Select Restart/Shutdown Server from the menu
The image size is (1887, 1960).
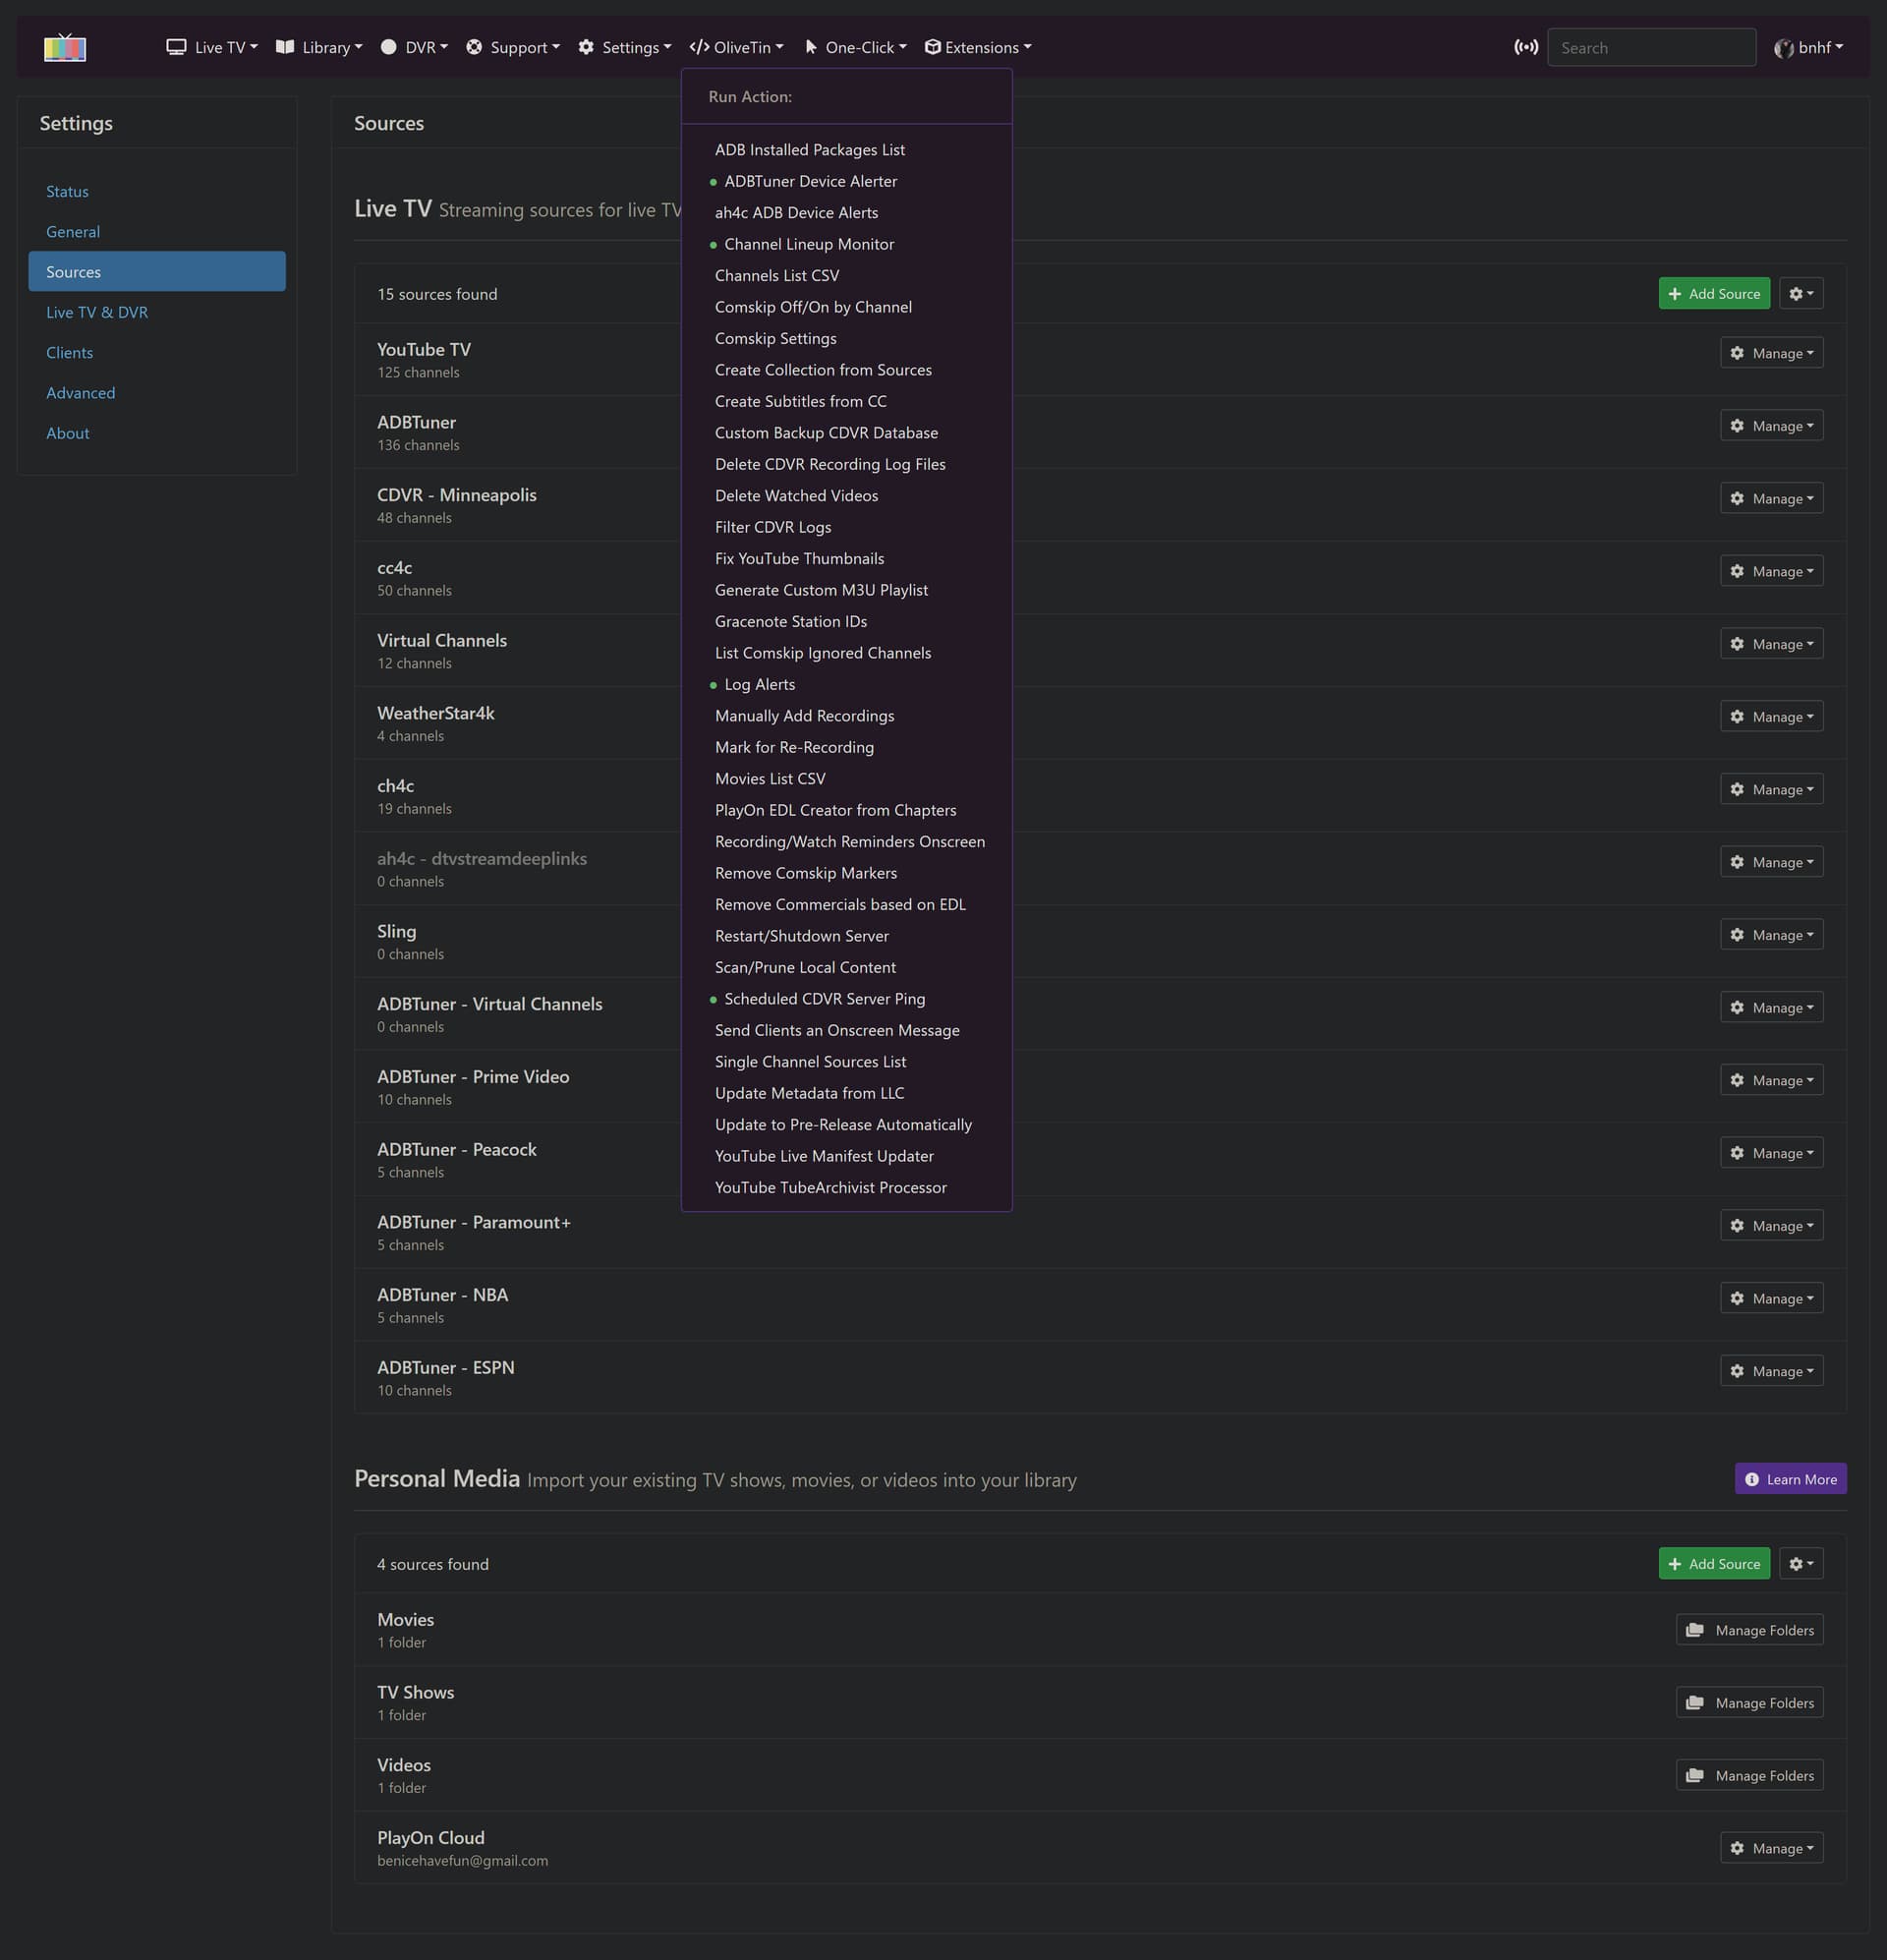tap(801, 936)
